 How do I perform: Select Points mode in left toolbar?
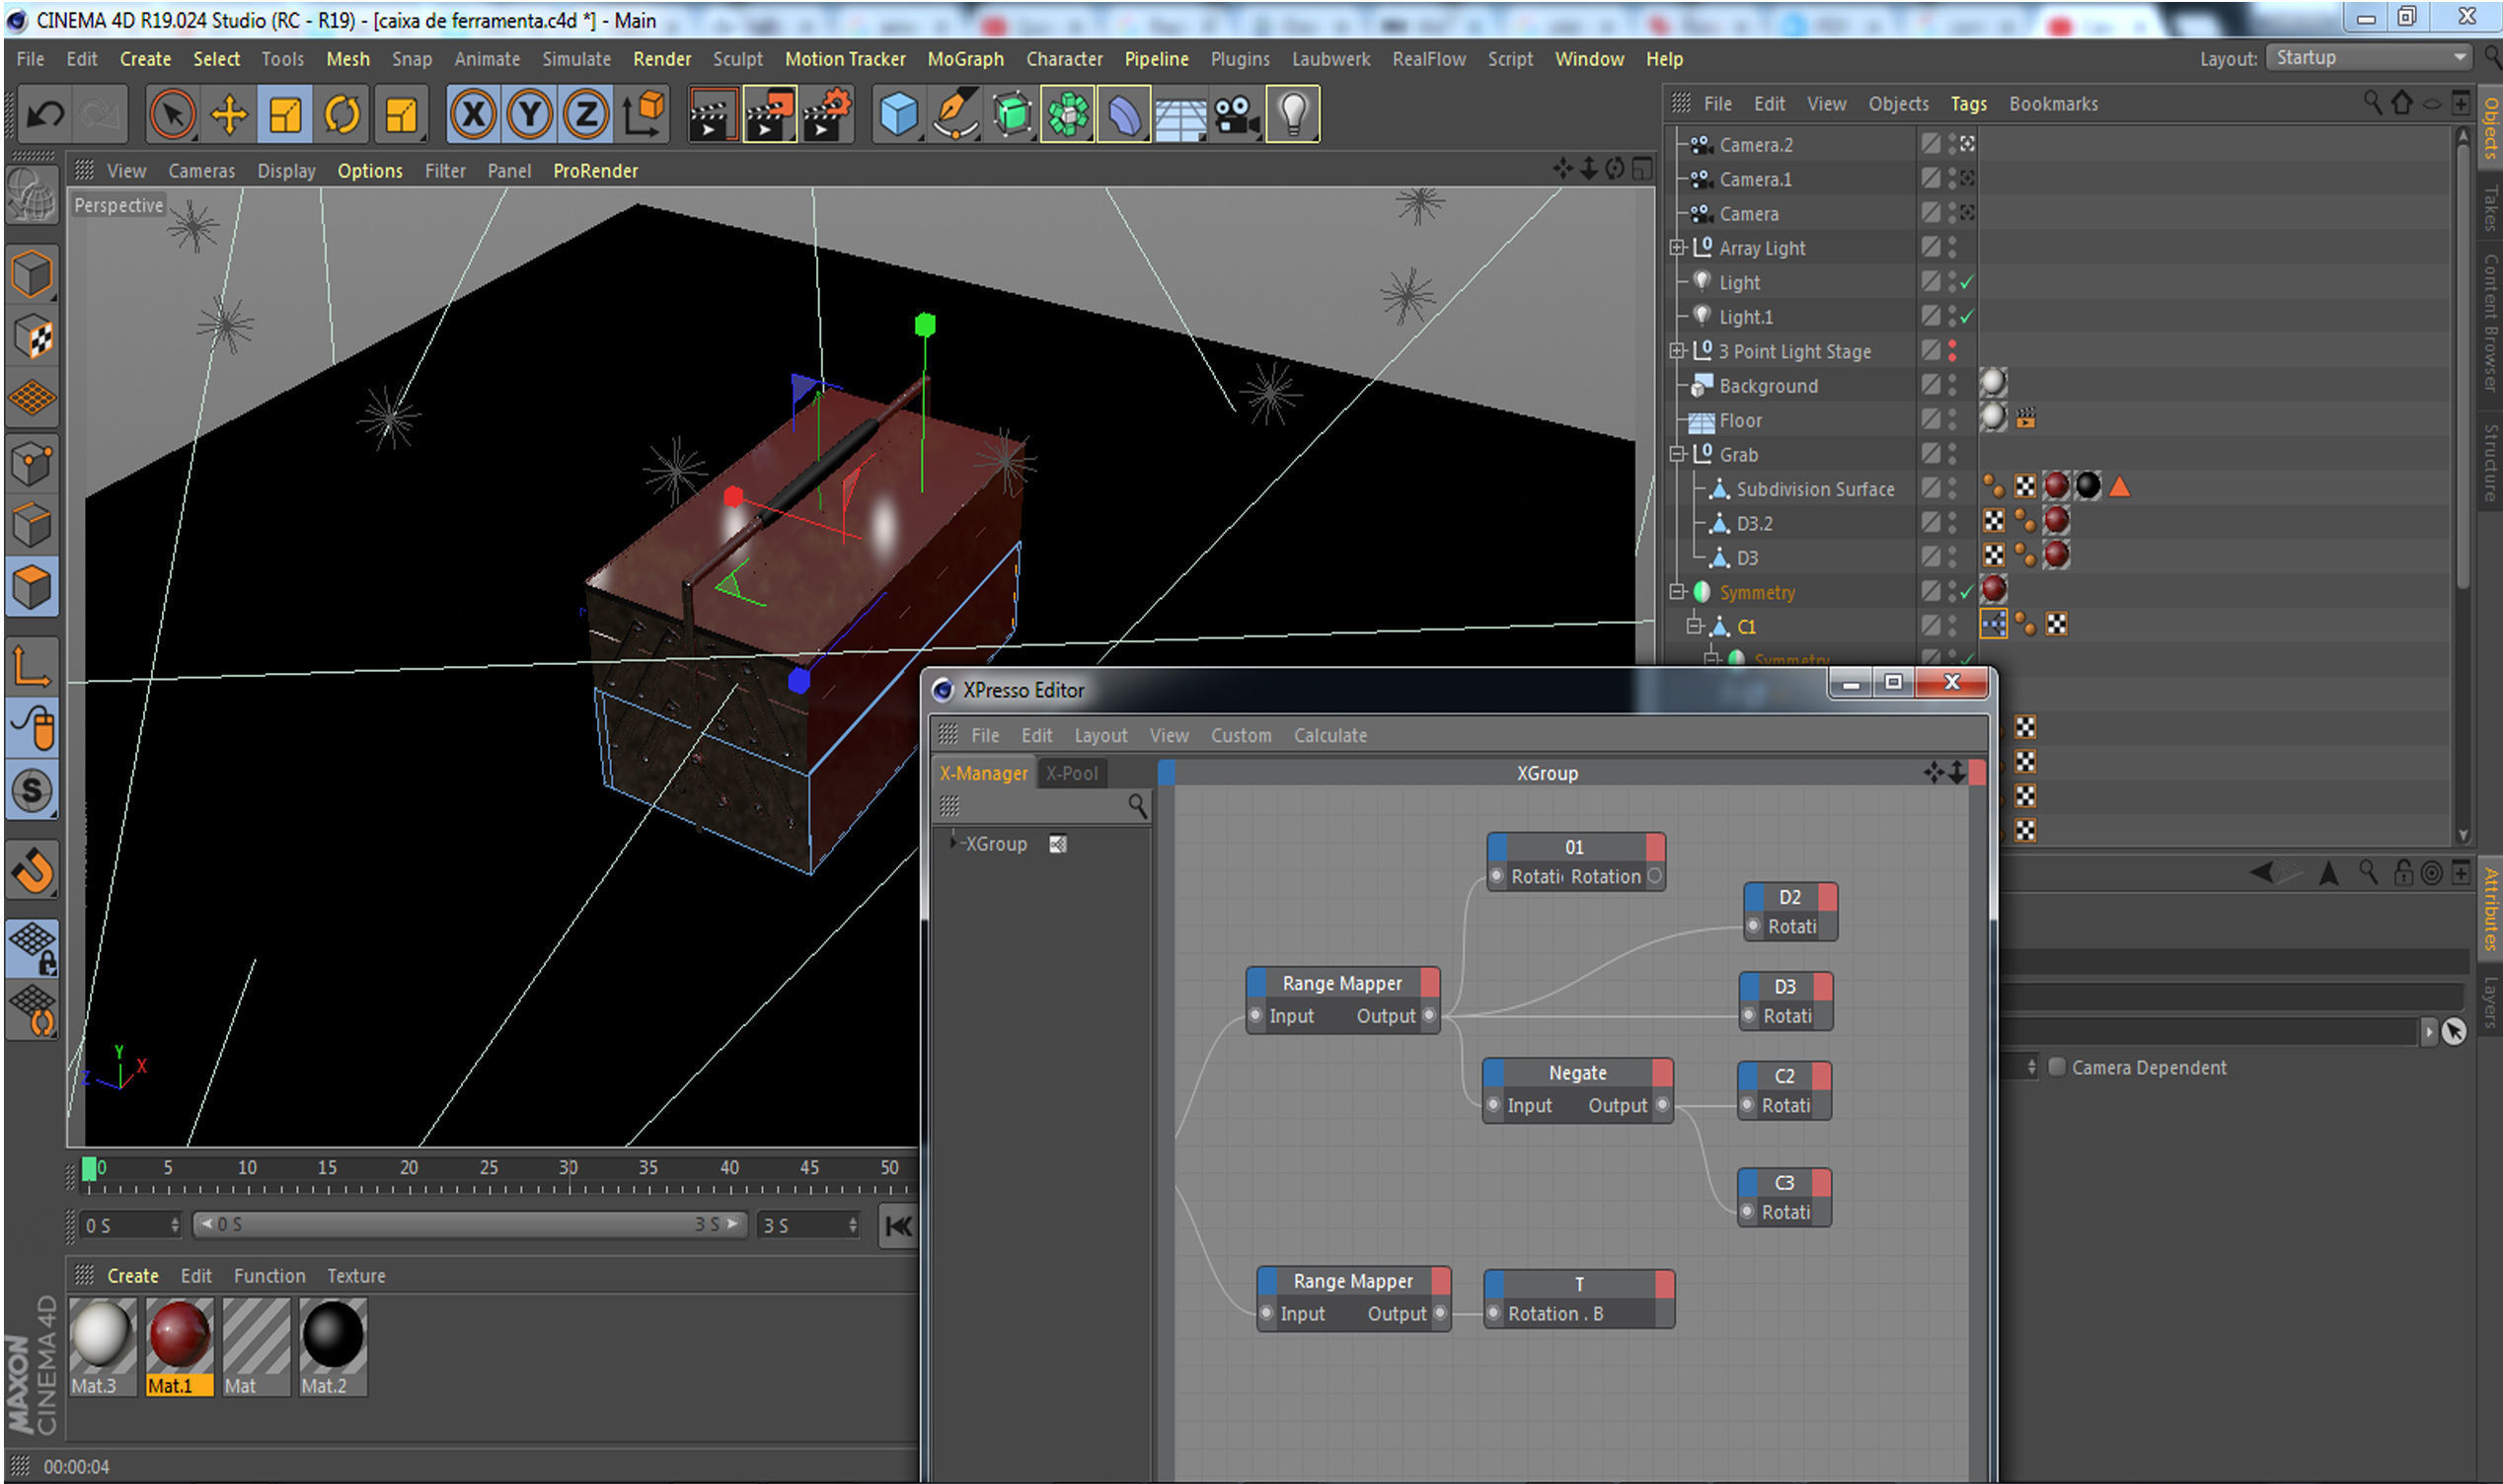pyautogui.click(x=32, y=463)
